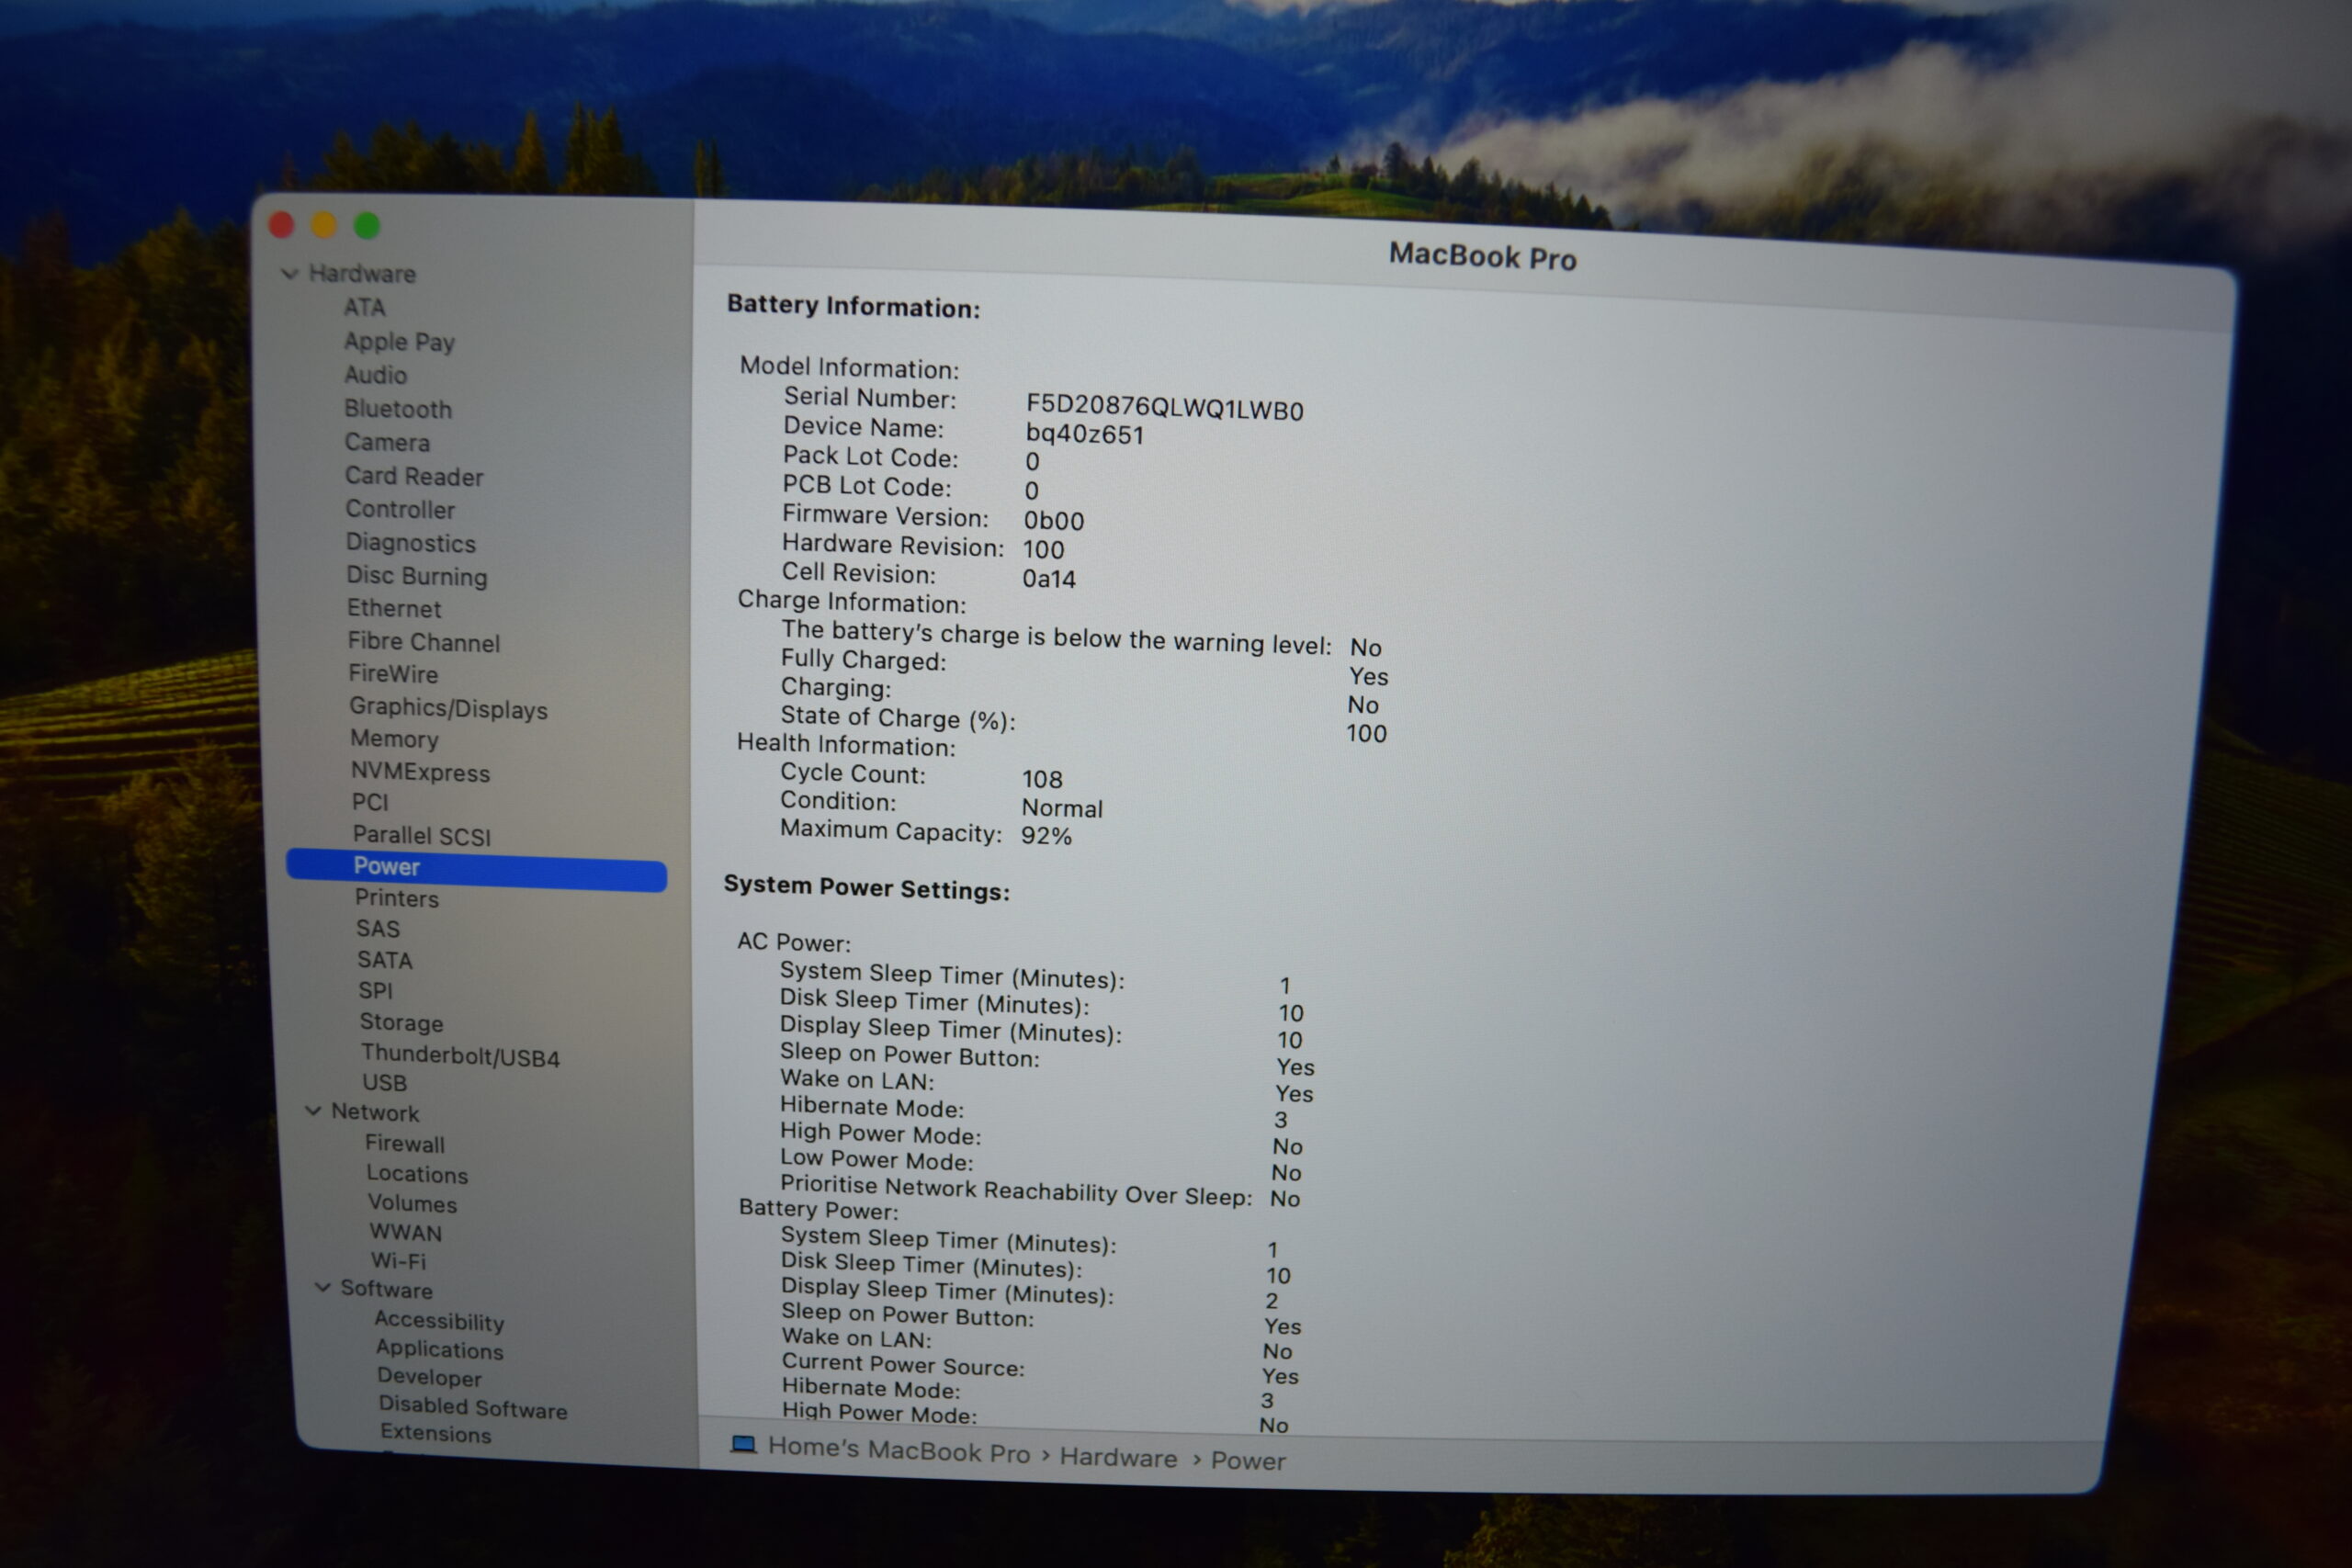Select Disc Burning in the sidebar
The height and width of the screenshot is (1568, 2352).
[x=417, y=576]
